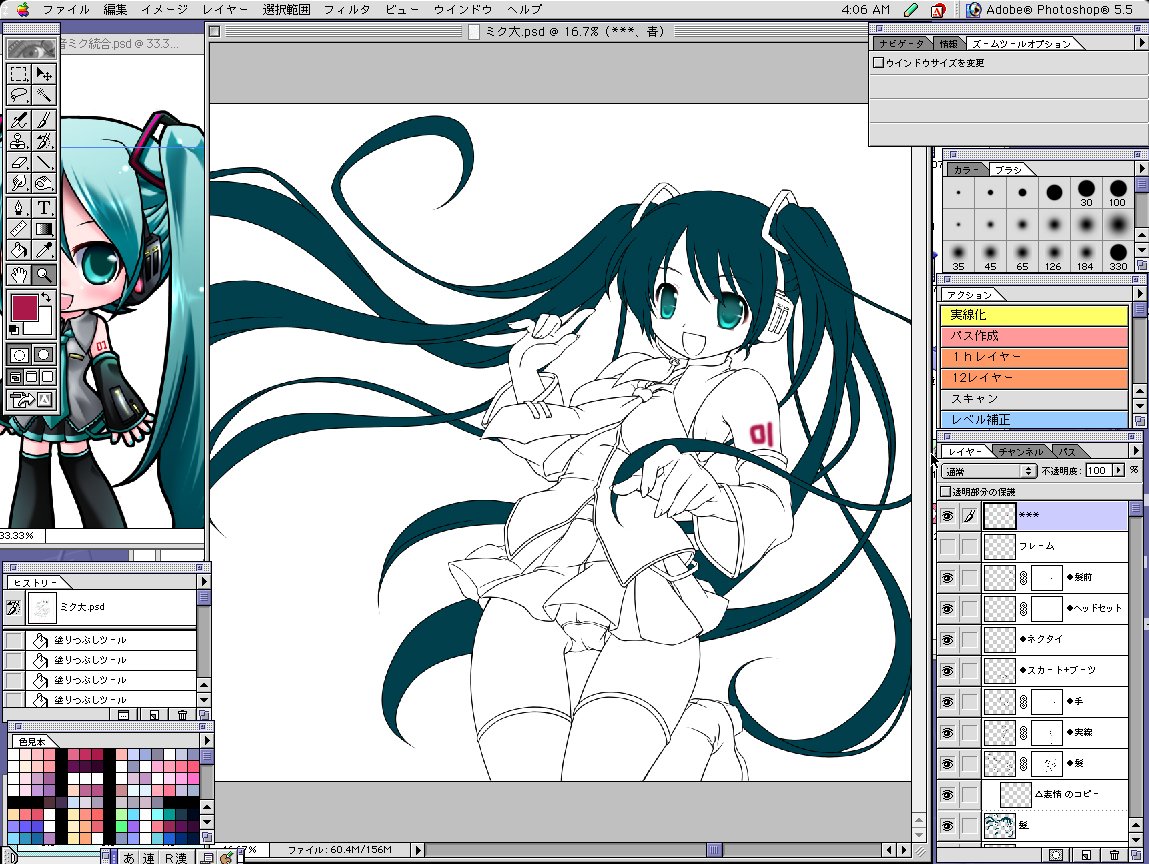Select the Eyedropper tool
The height and width of the screenshot is (864, 1149).
(45, 251)
